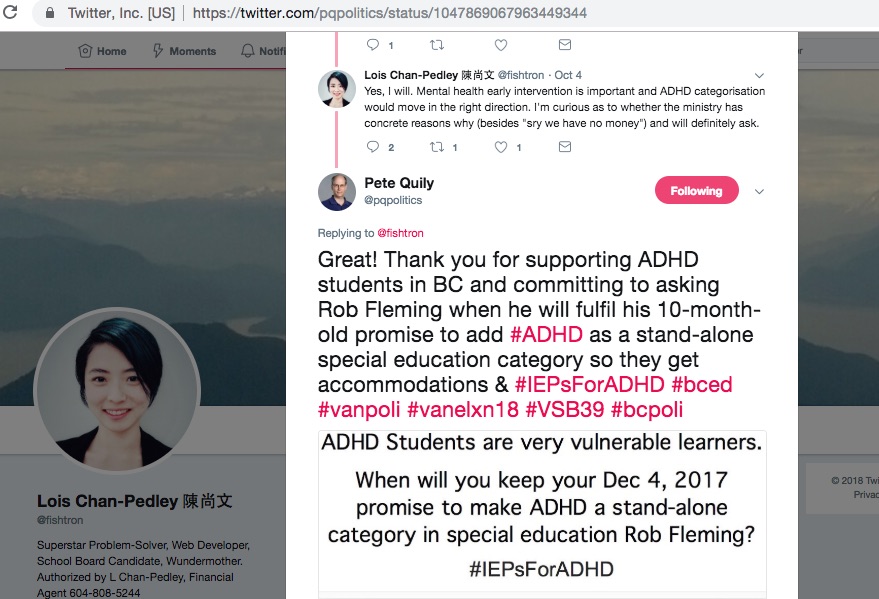The image size is (879, 599).
Task: Open the #IEPsForADHD hashtag link
Action: pyautogui.click(x=588, y=385)
